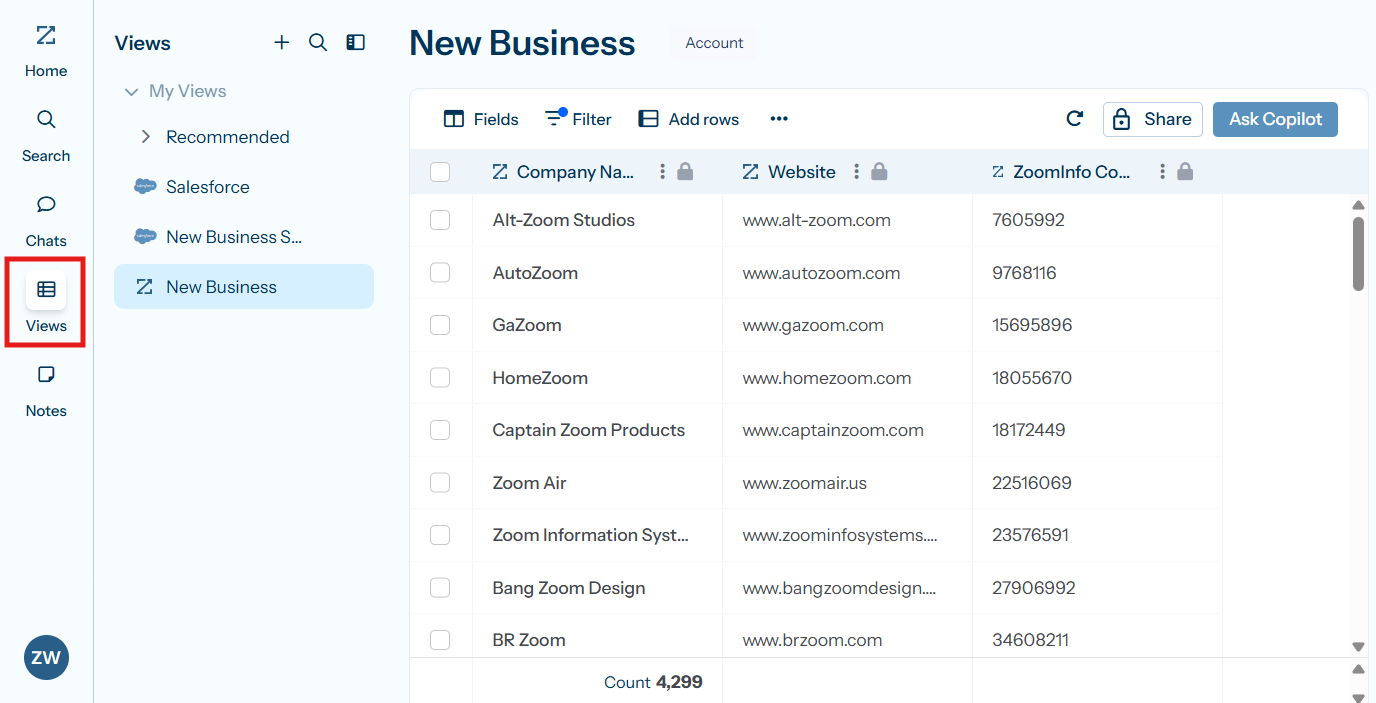Open the Chats sidebar item
The image size is (1376, 703).
46,222
